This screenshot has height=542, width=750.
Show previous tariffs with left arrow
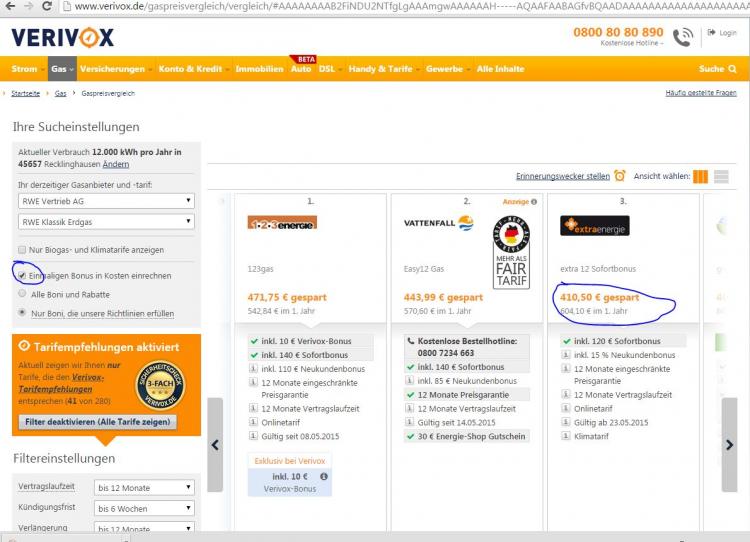pyautogui.click(x=215, y=445)
